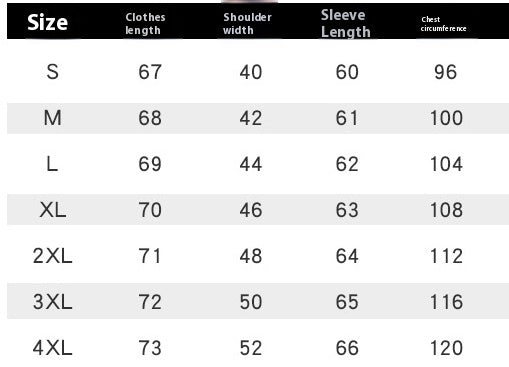Select the M size row label
The height and width of the screenshot is (367, 509).
tap(53, 118)
